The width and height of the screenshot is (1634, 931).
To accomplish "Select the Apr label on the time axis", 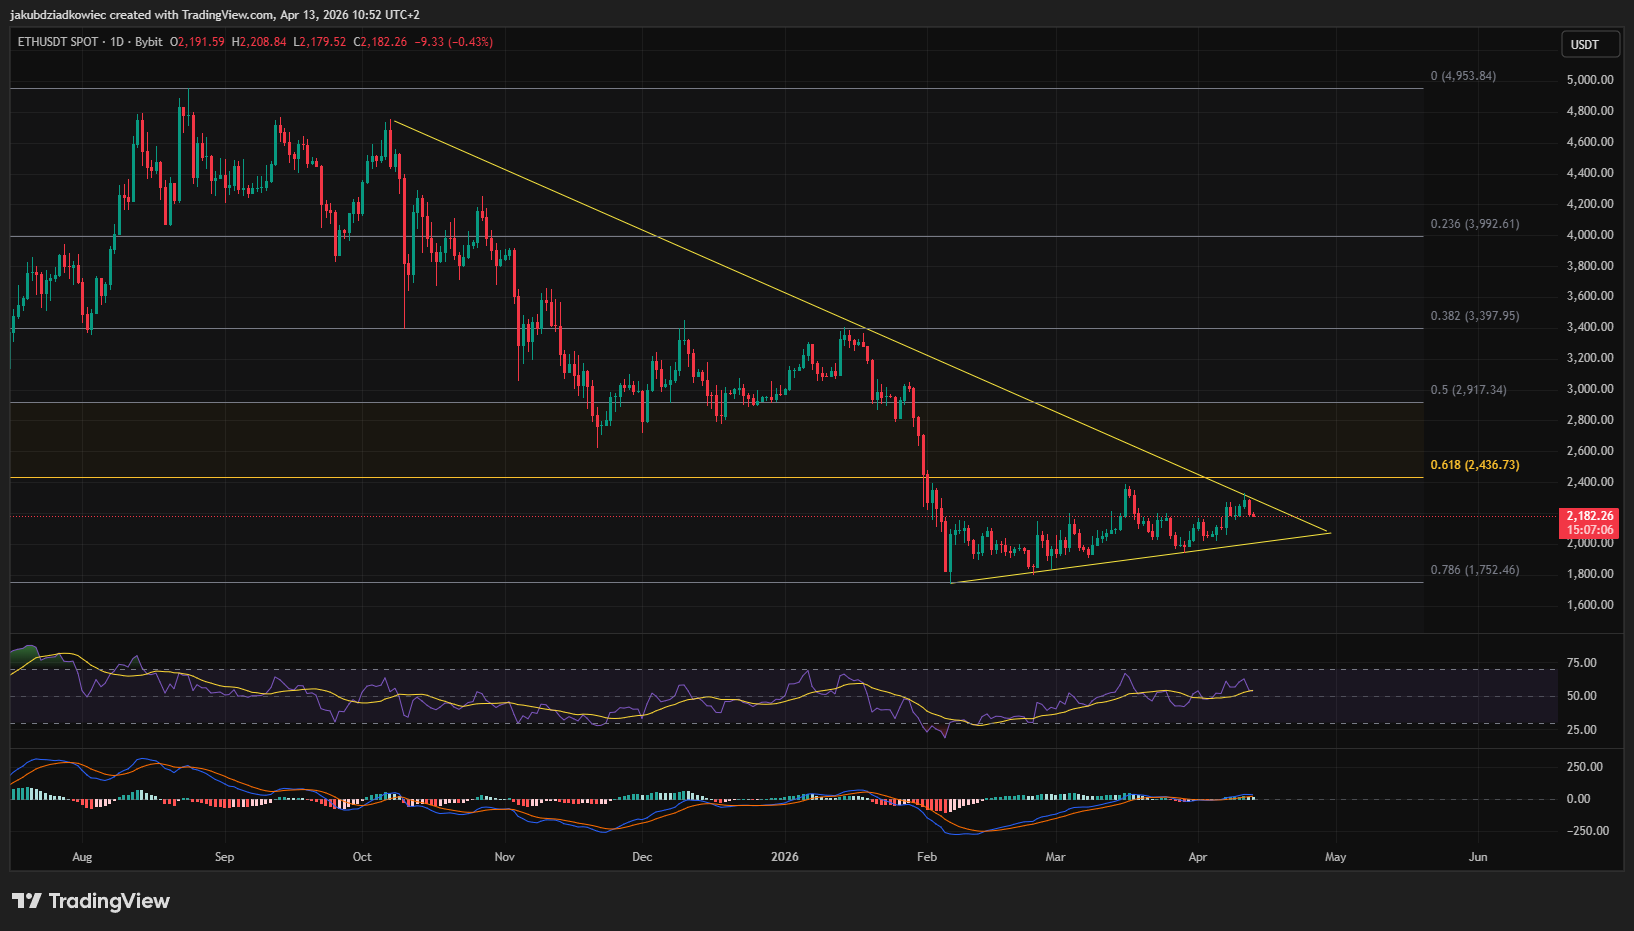I will pos(1197,857).
